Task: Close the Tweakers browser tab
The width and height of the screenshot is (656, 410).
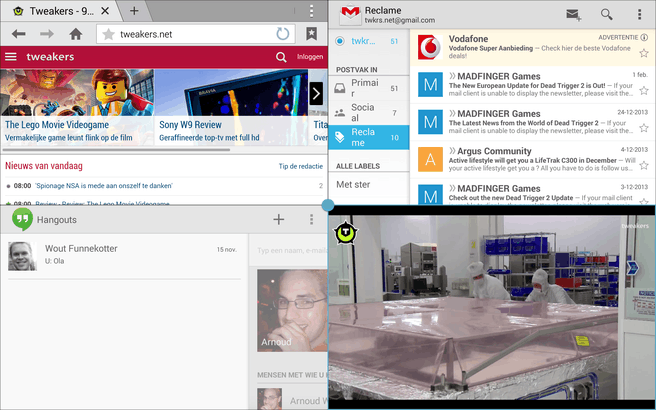Action: (105, 11)
